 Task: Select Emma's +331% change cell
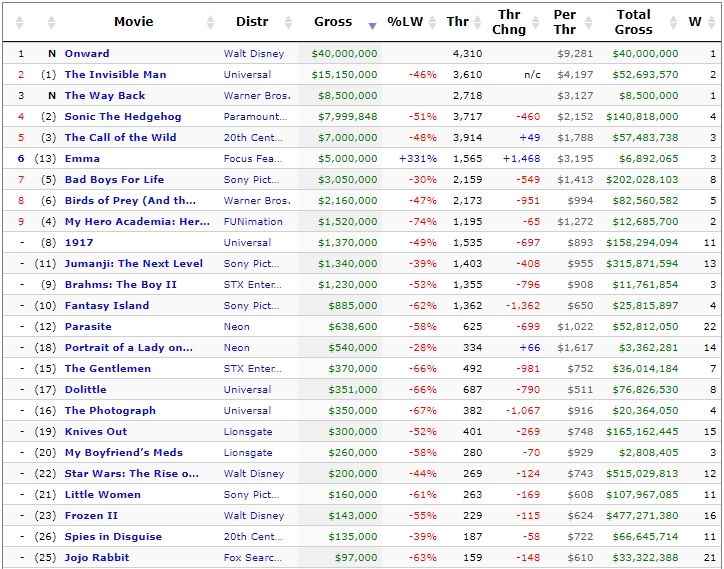coord(418,158)
